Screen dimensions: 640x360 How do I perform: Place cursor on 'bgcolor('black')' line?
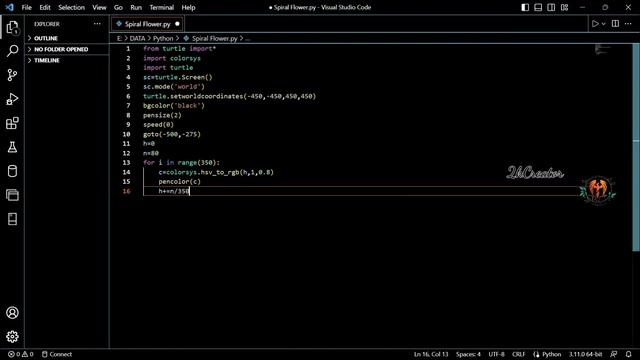click(174, 106)
